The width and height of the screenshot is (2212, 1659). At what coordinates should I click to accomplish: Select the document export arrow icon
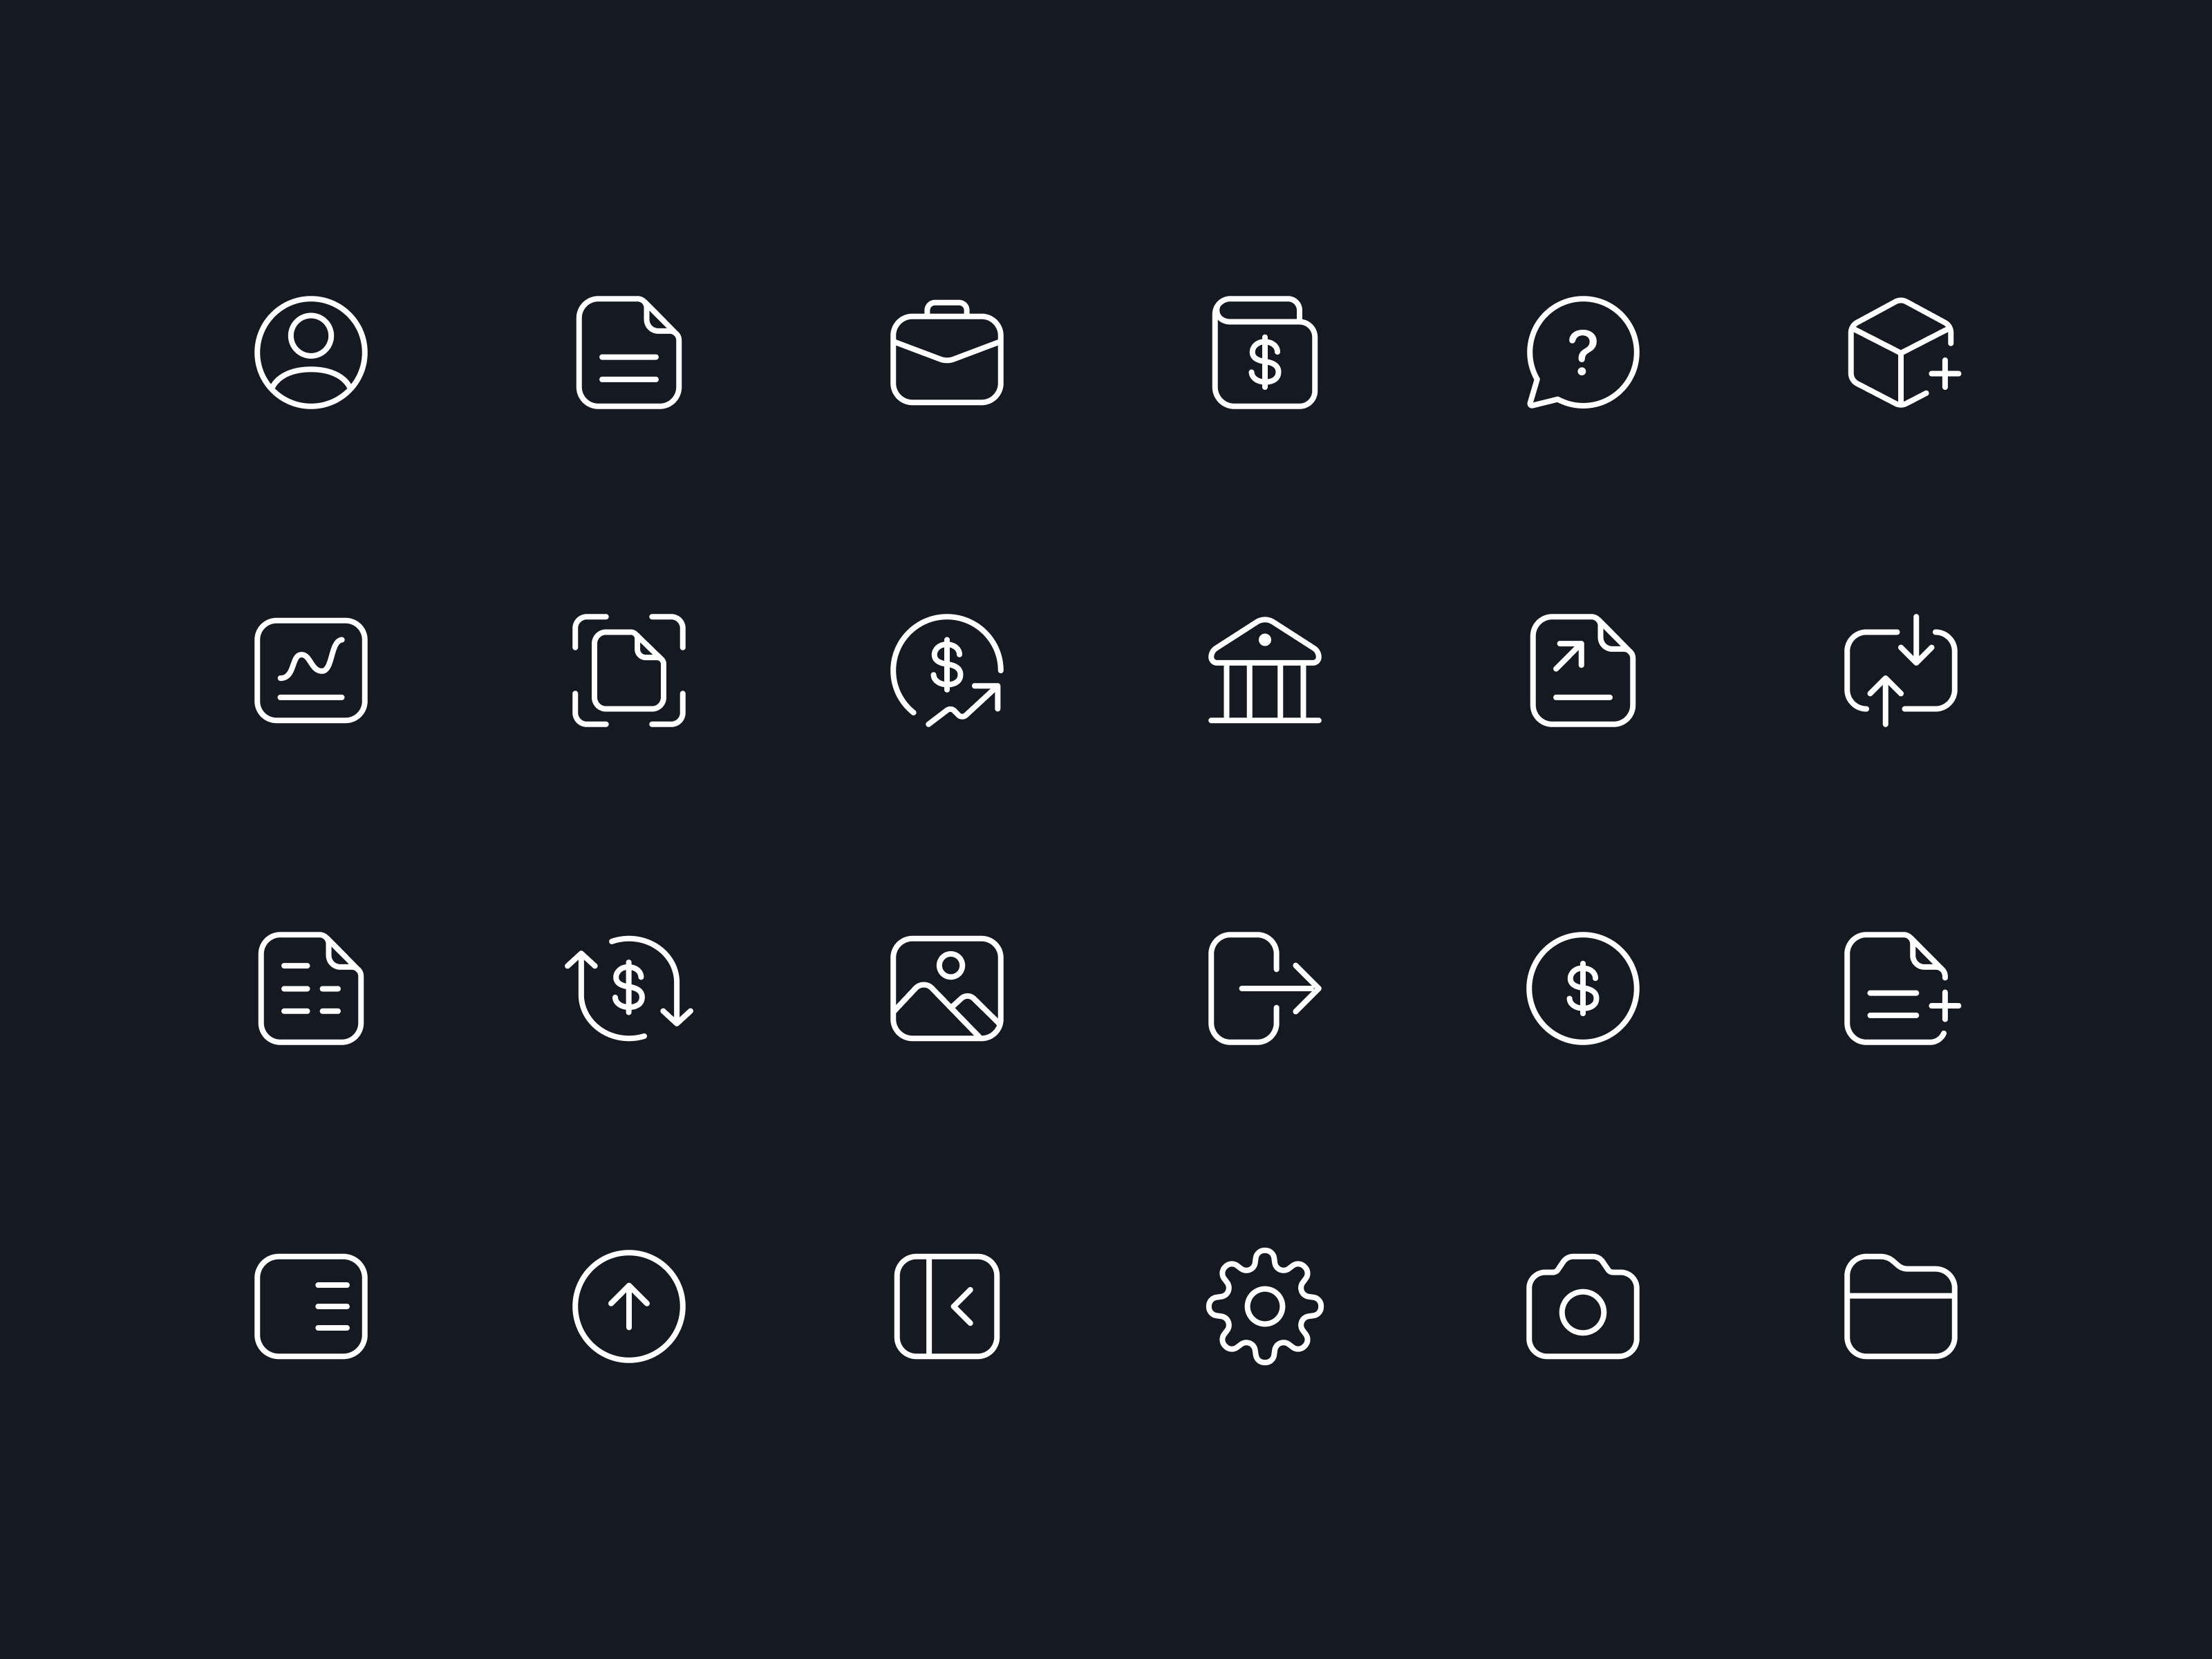[x=1582, y=670]
